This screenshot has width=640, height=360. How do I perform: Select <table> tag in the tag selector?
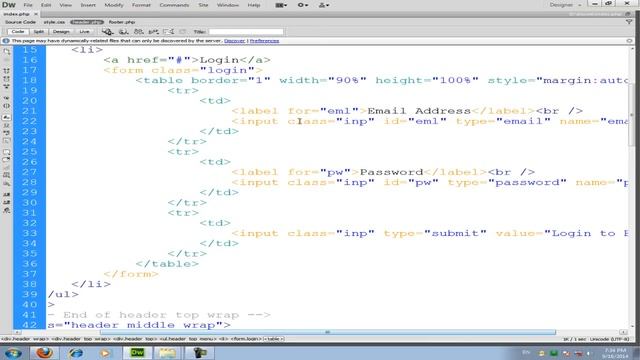click(273, 339)
